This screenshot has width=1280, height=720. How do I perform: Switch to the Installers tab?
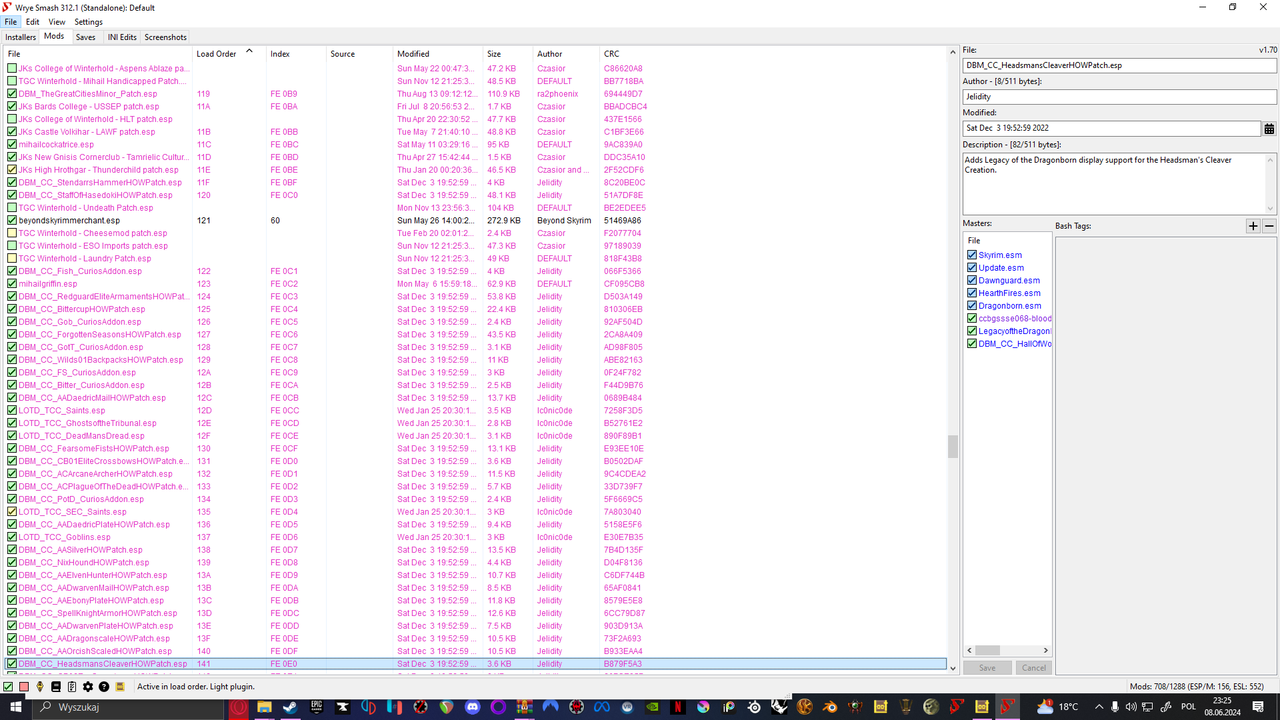coord(20,36)
